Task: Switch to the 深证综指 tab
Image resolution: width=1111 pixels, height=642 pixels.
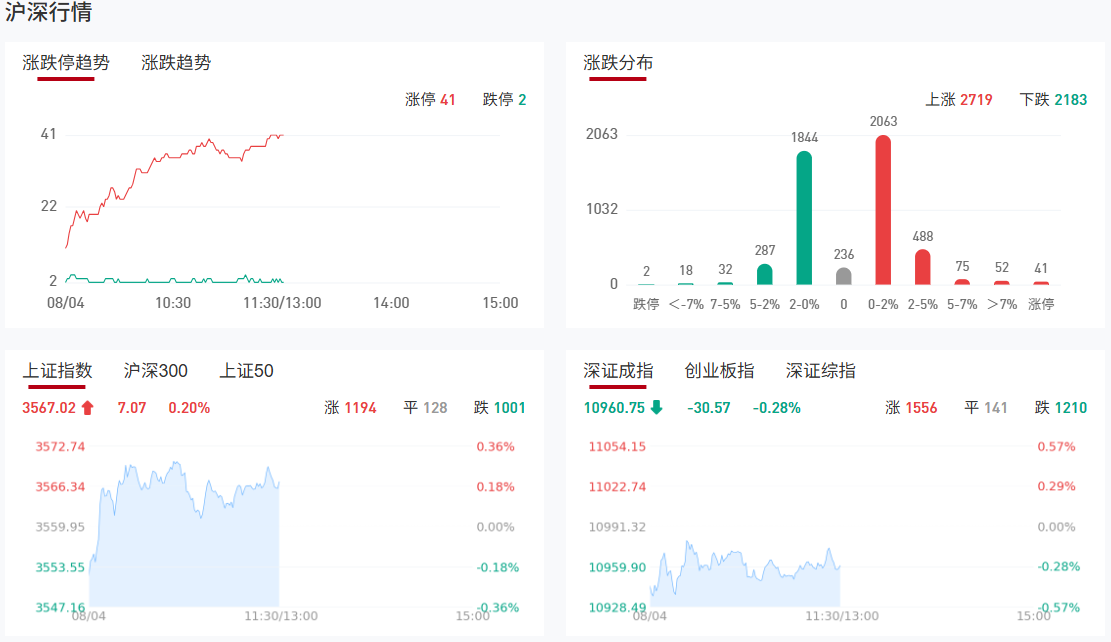Action: coord(820,371)
